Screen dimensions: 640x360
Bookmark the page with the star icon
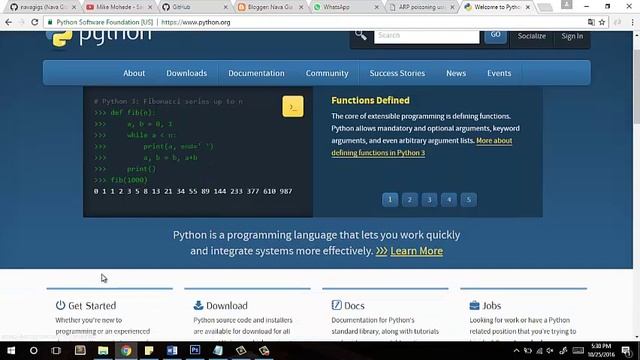tap(602, 22)
